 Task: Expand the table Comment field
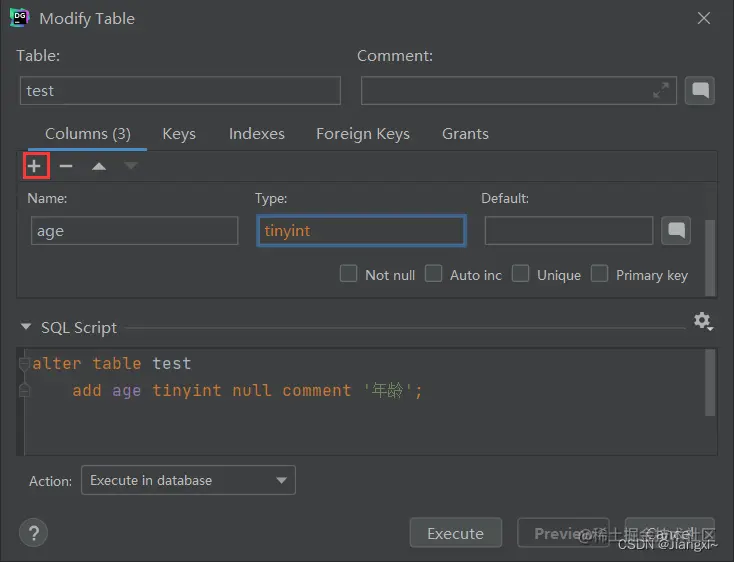661,91
